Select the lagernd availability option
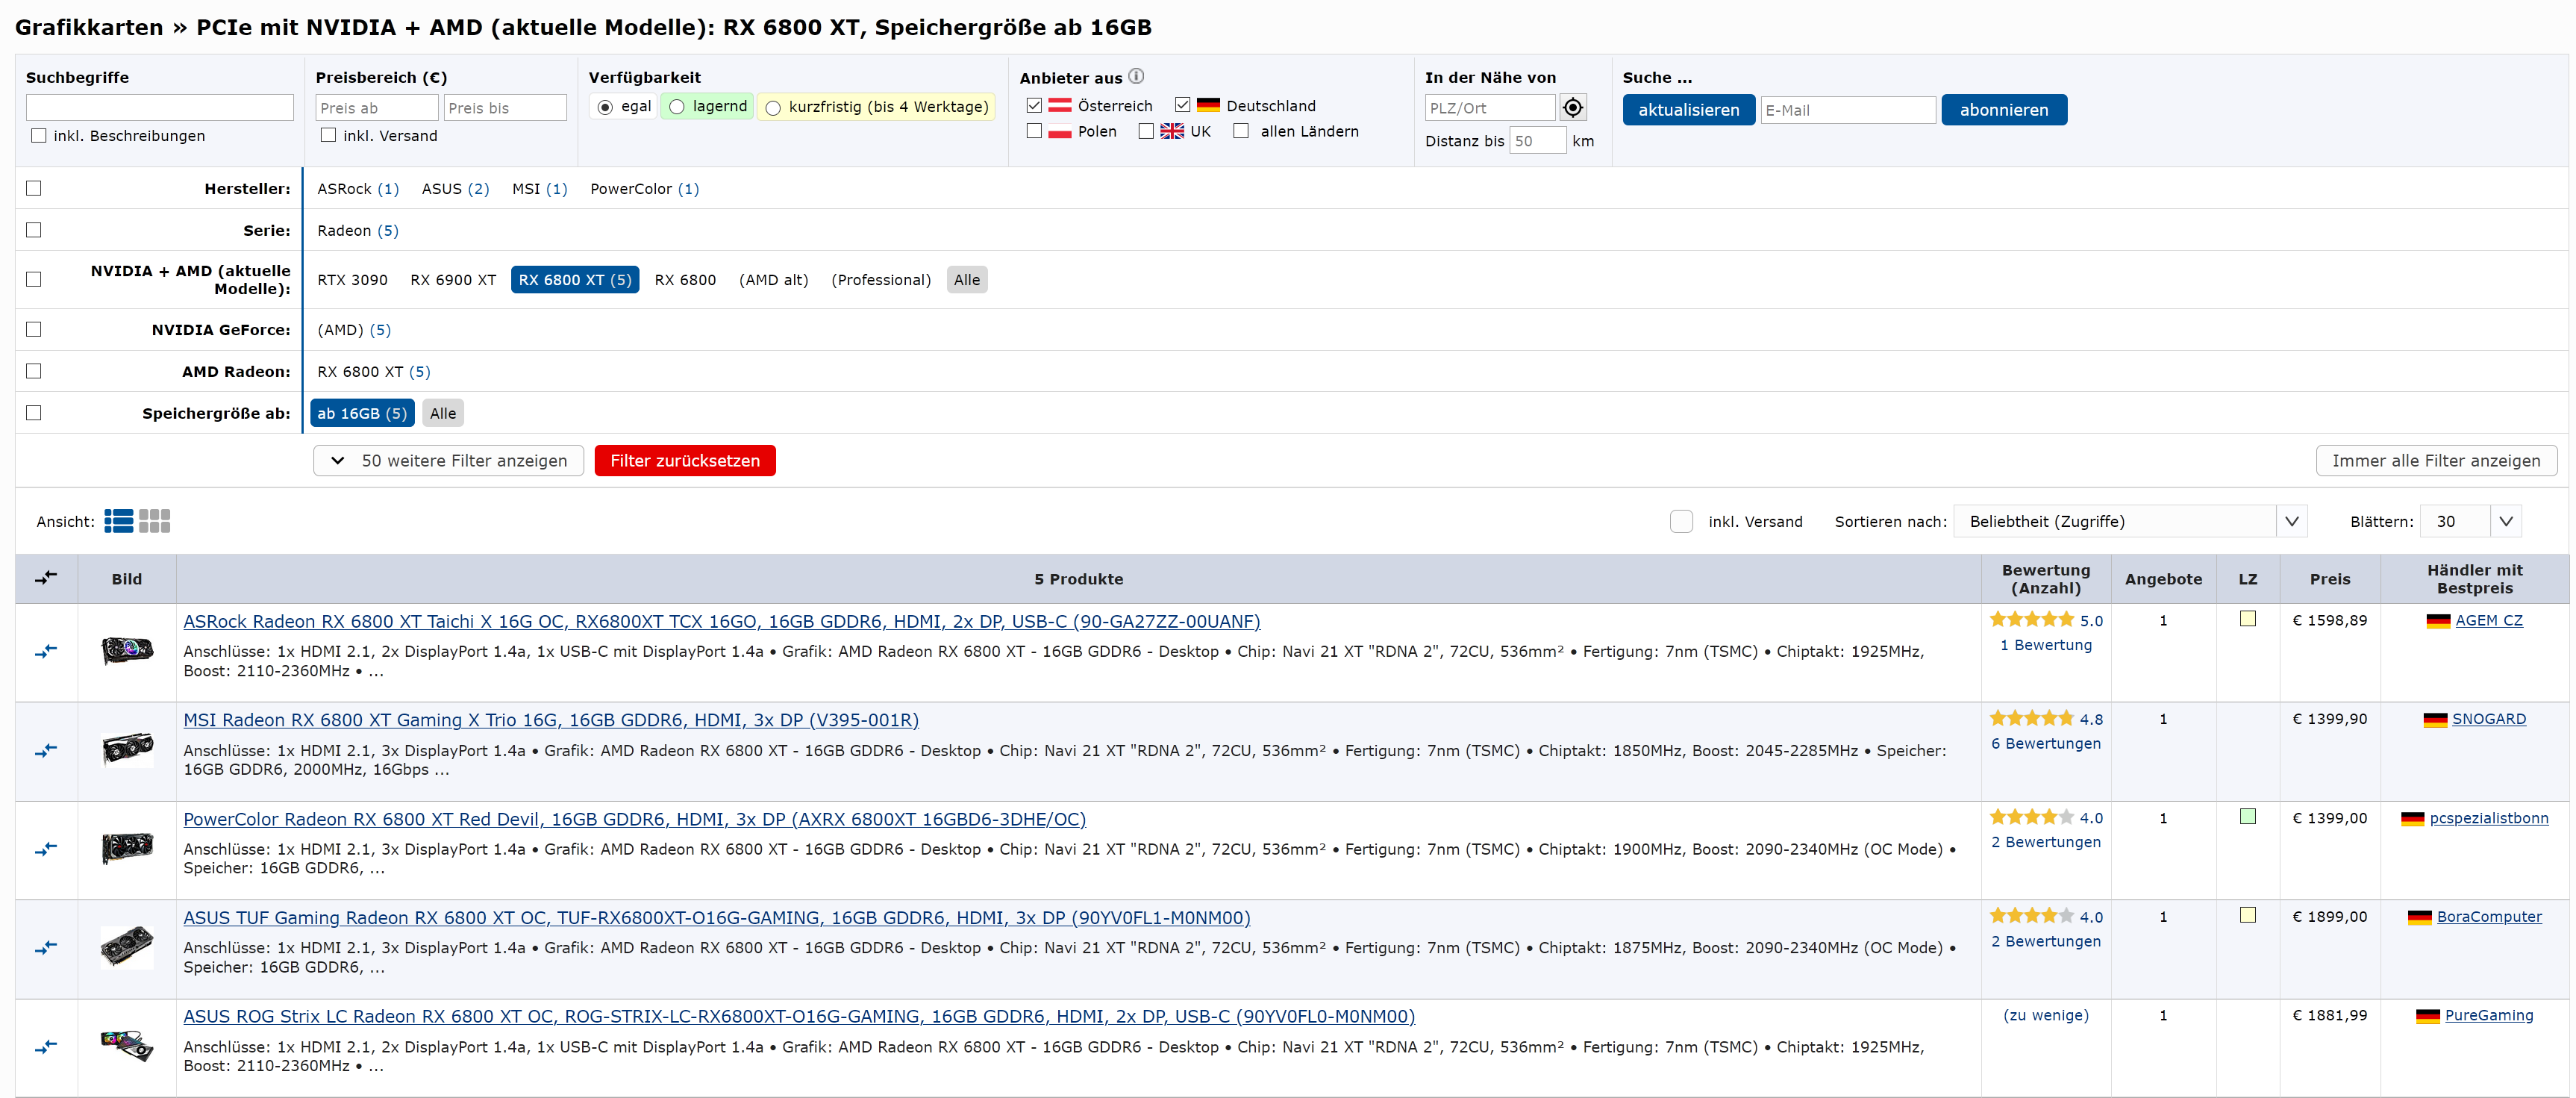The height and width of the screenshot is (1098, 2576). pyautogui.click(x=677, y=107)
